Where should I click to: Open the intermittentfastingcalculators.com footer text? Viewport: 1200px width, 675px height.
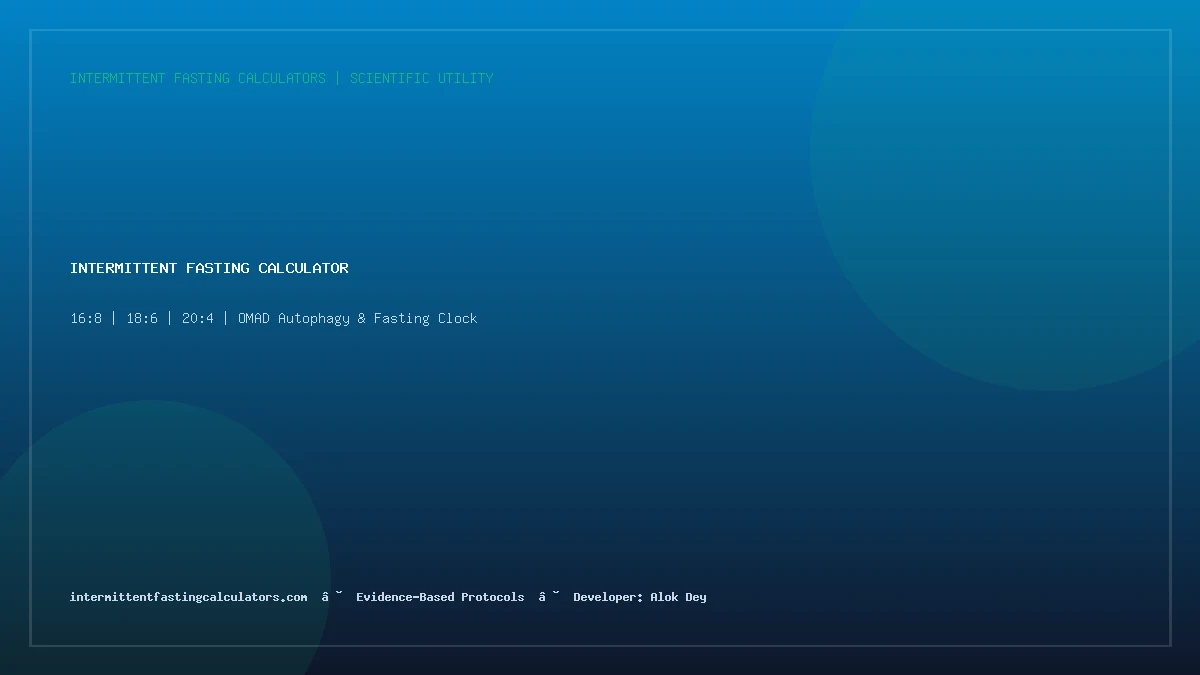pos(189,597)
